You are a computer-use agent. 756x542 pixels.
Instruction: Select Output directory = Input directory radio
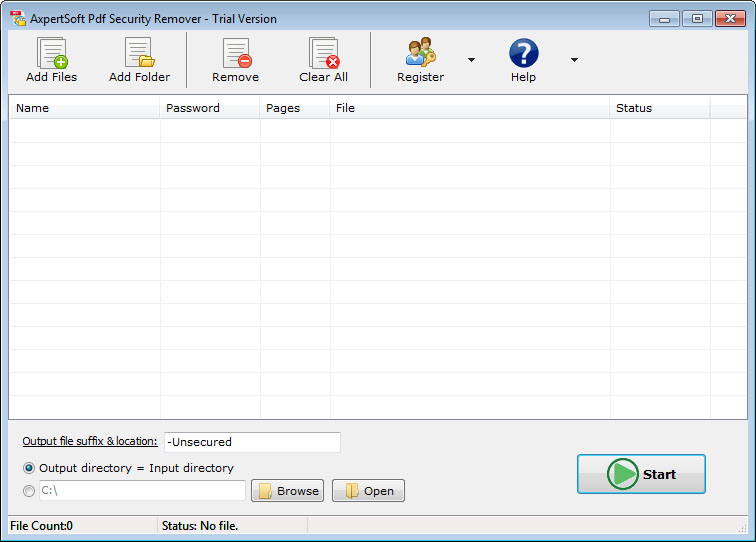[x=29, y=468]
